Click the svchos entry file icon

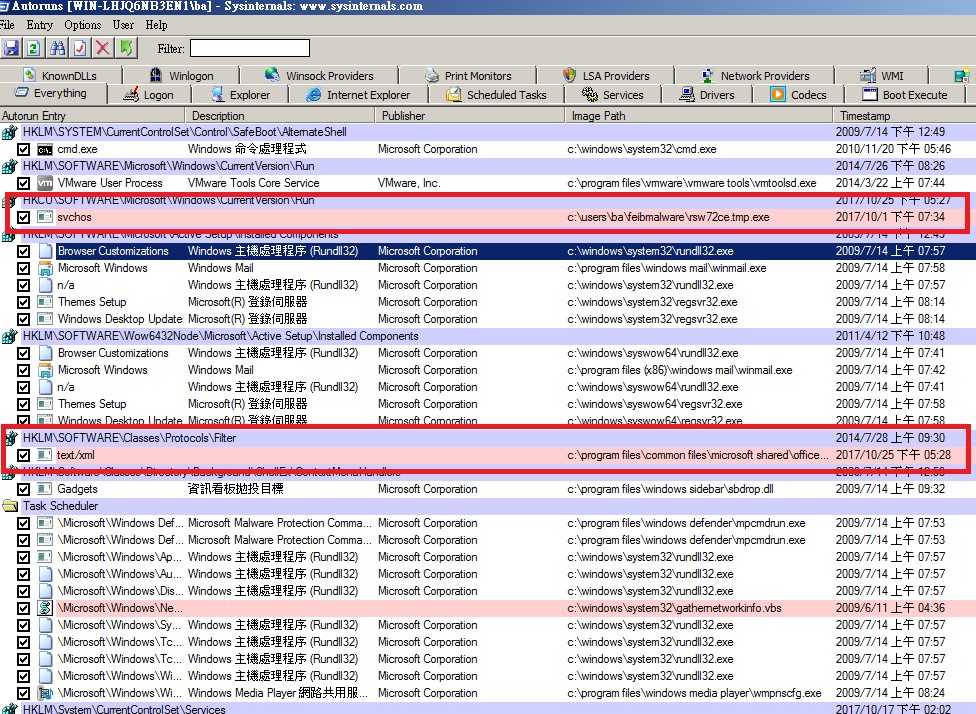click(x=45, y=217)
